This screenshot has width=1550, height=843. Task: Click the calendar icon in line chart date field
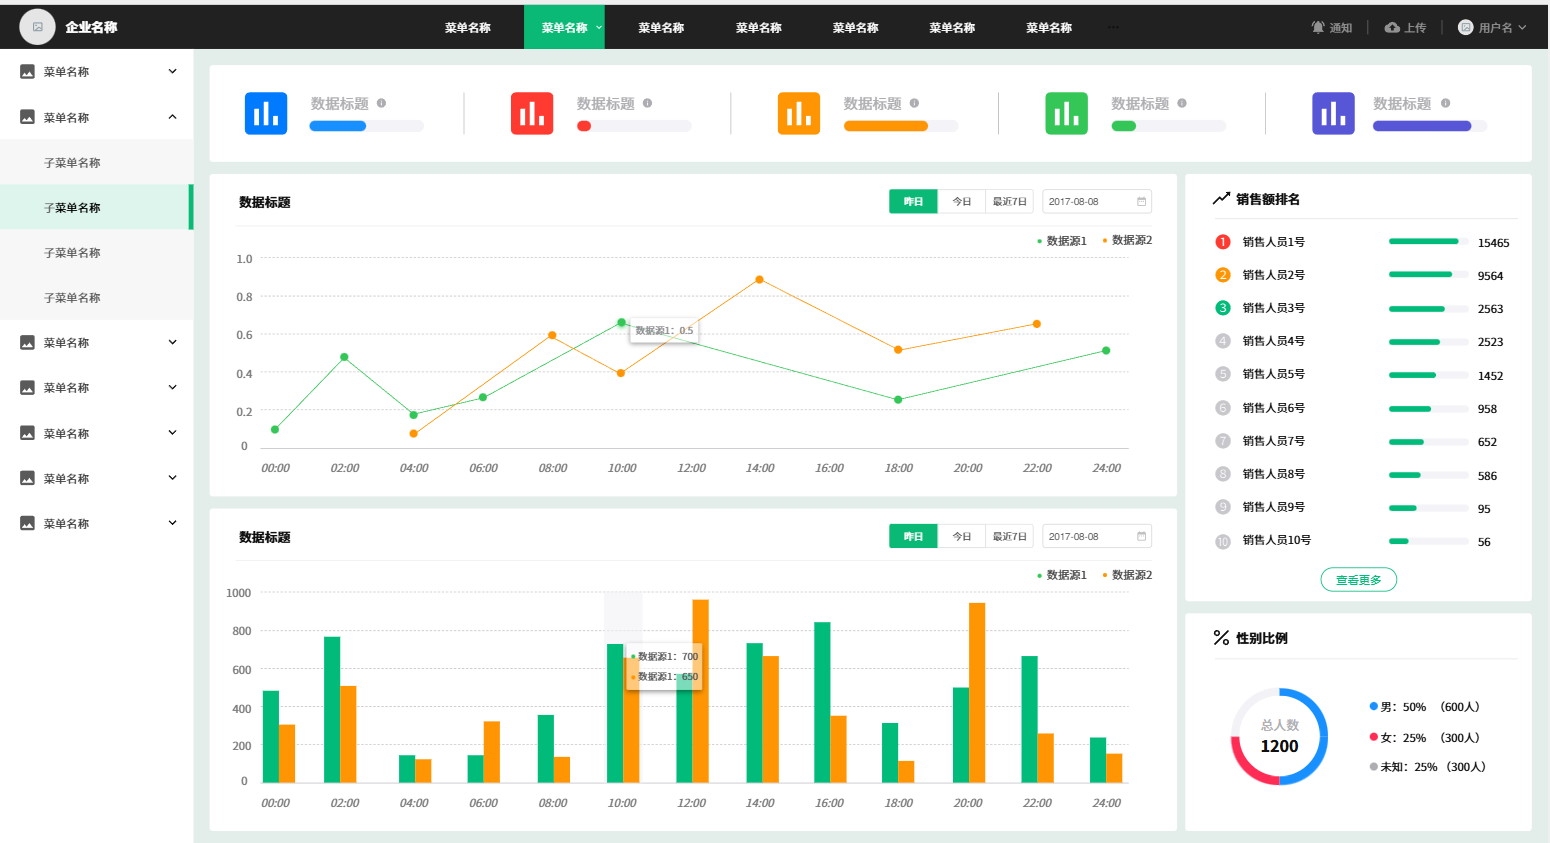click(x=1141, y=202)
